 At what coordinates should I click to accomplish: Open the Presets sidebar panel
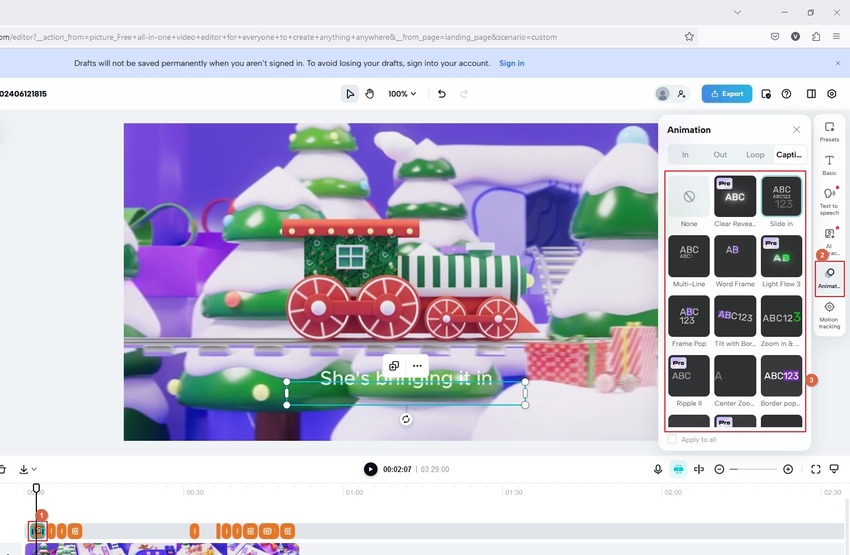click(829, 132)
